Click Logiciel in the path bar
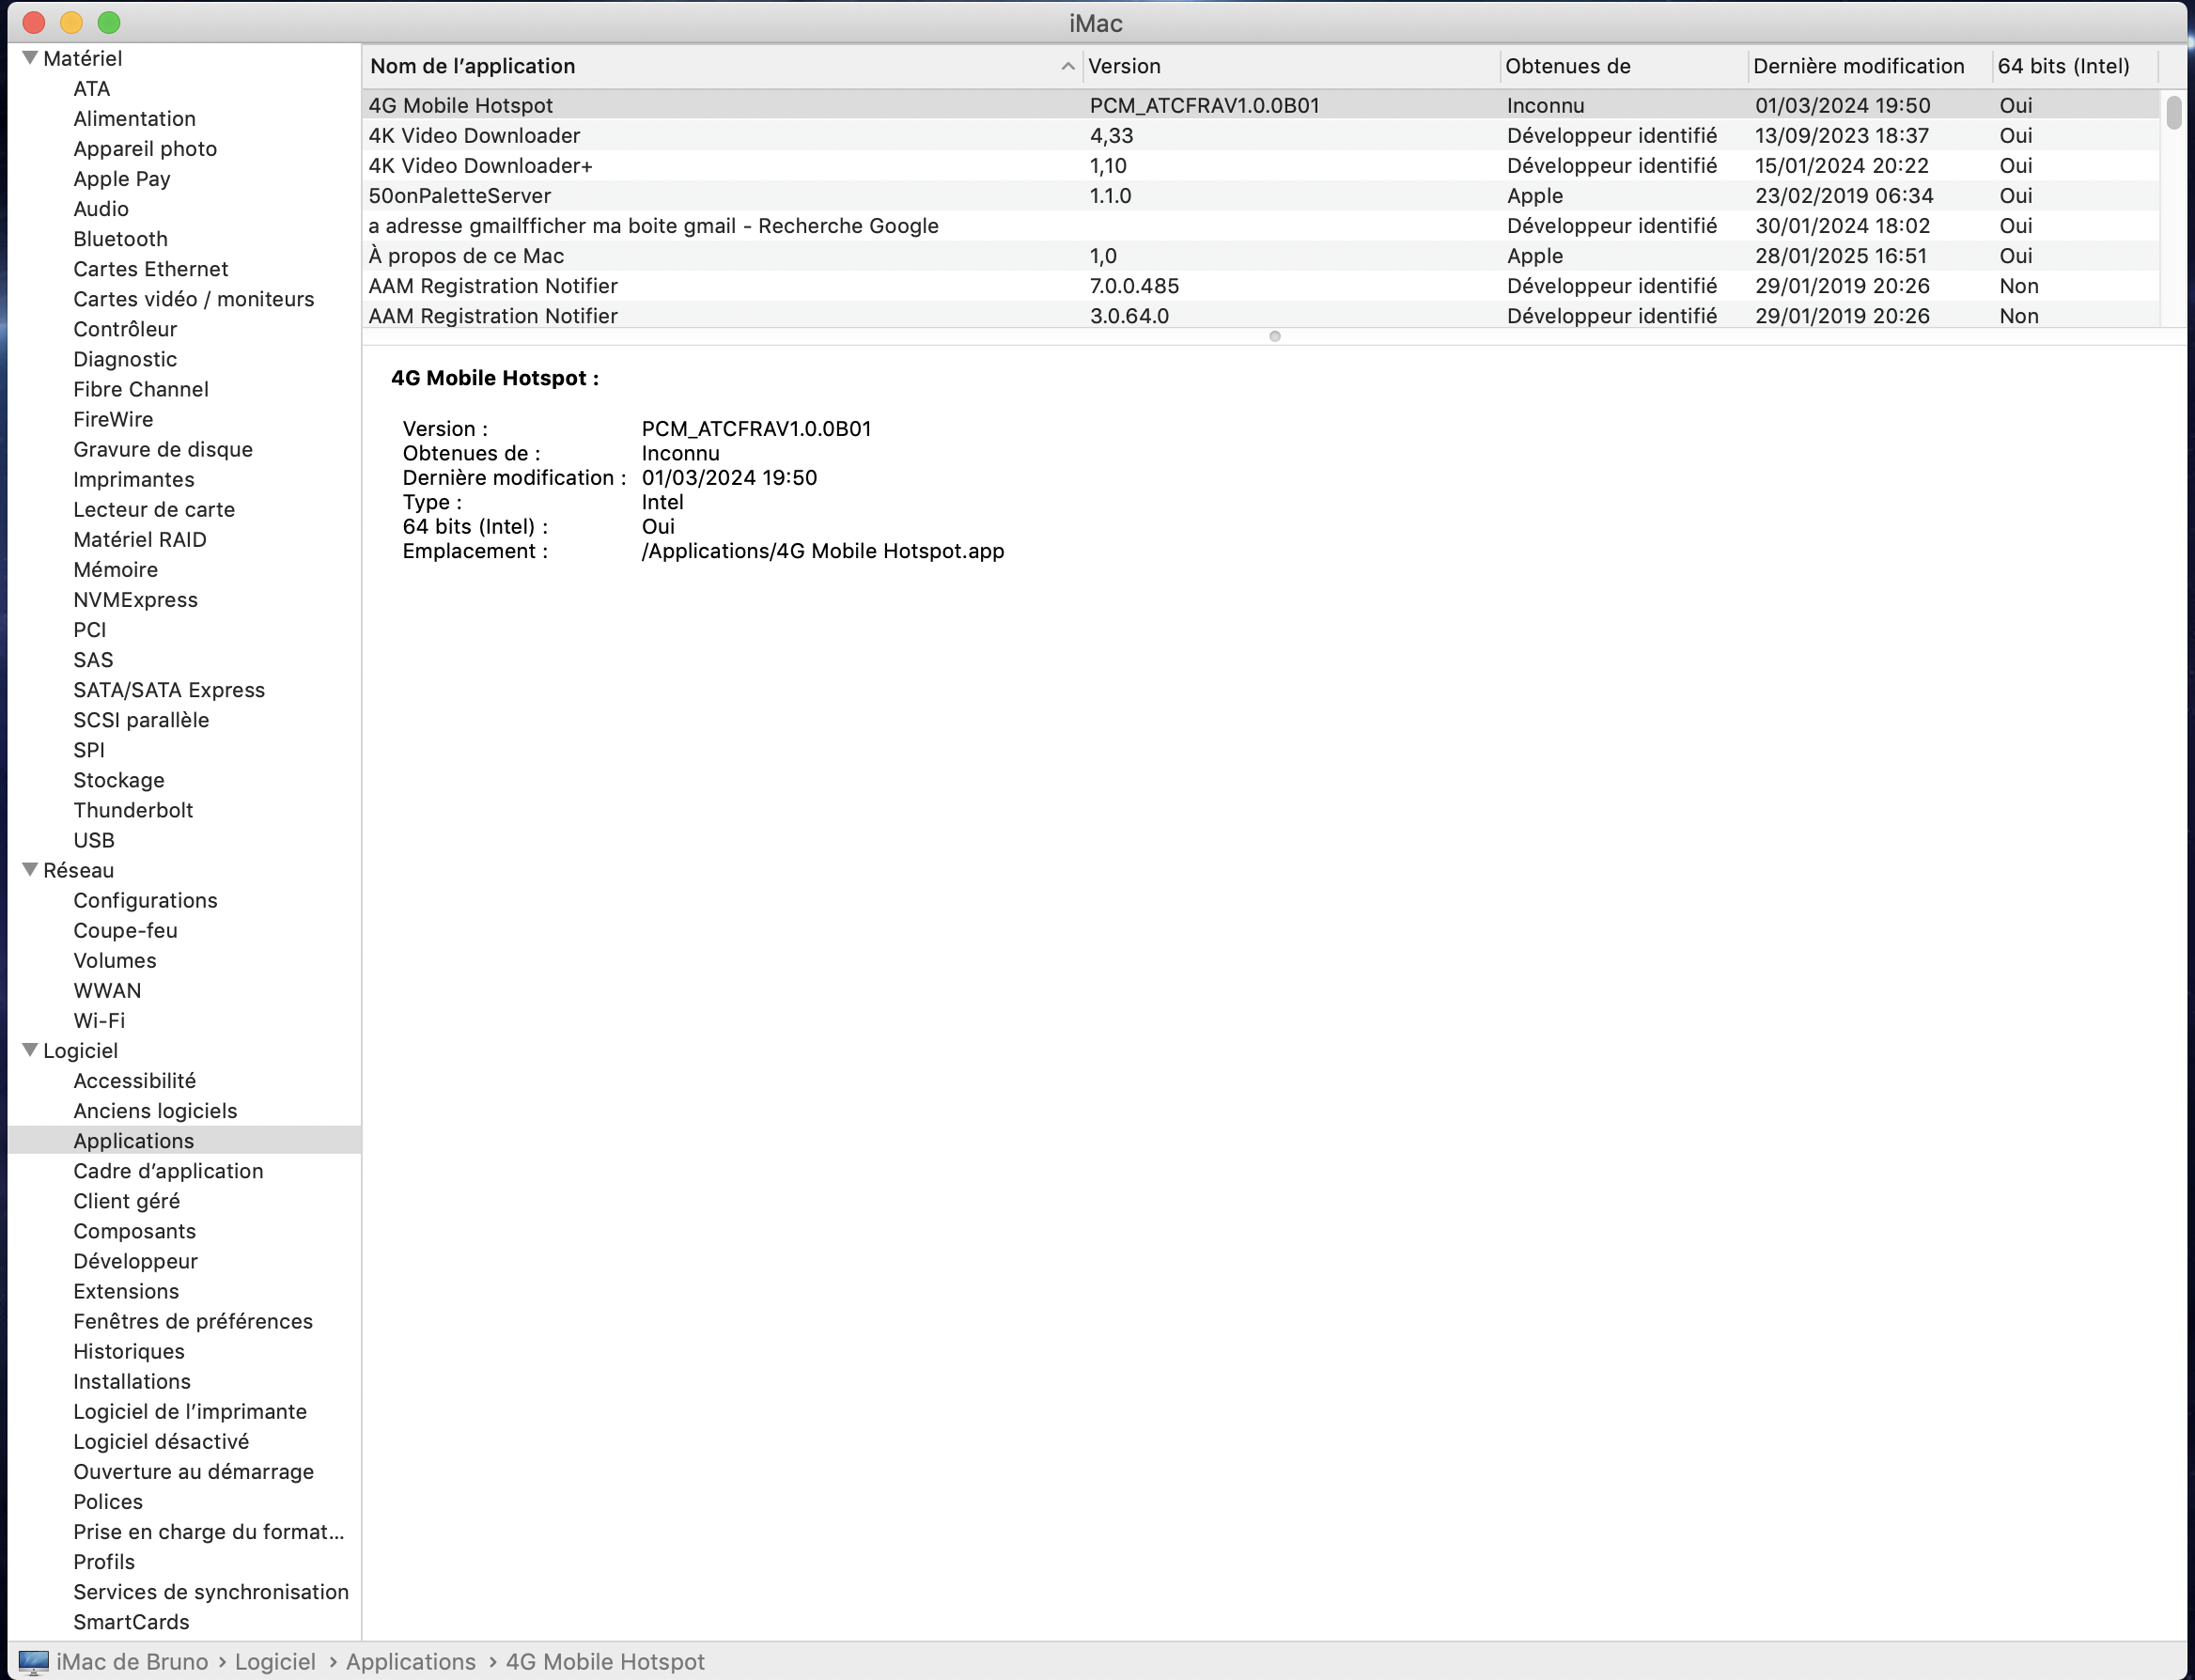The image size is (2195, 1680). 275,1662
